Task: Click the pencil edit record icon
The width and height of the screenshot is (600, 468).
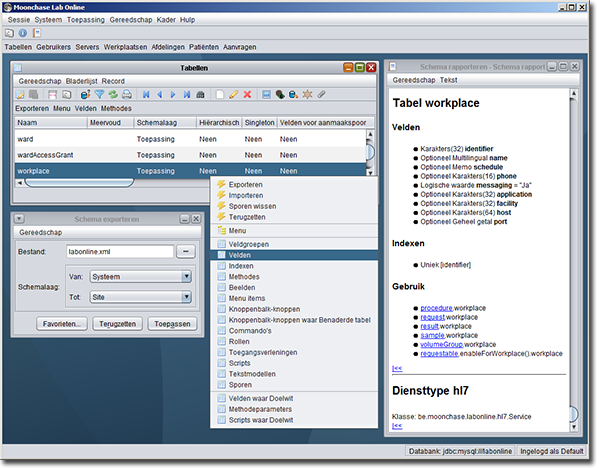Action: tap(233, 95)
